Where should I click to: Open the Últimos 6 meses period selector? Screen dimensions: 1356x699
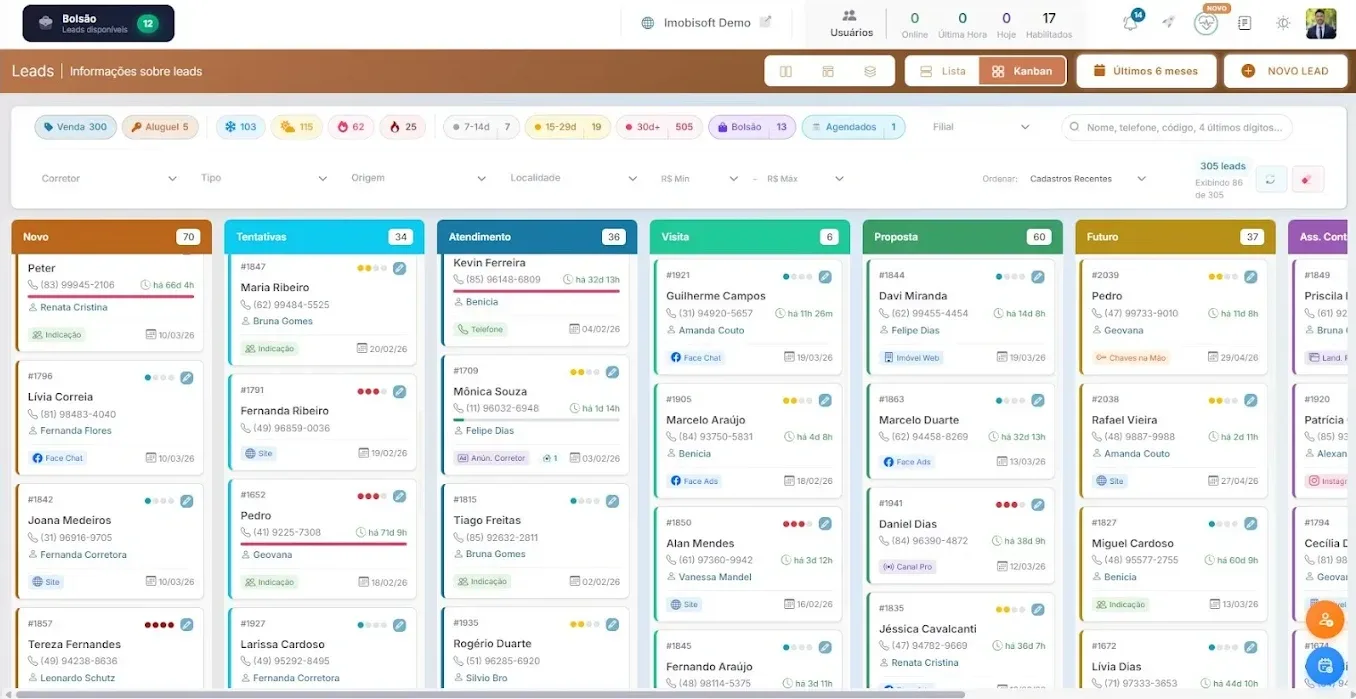pyautogui.click(x=1146, y=71)
